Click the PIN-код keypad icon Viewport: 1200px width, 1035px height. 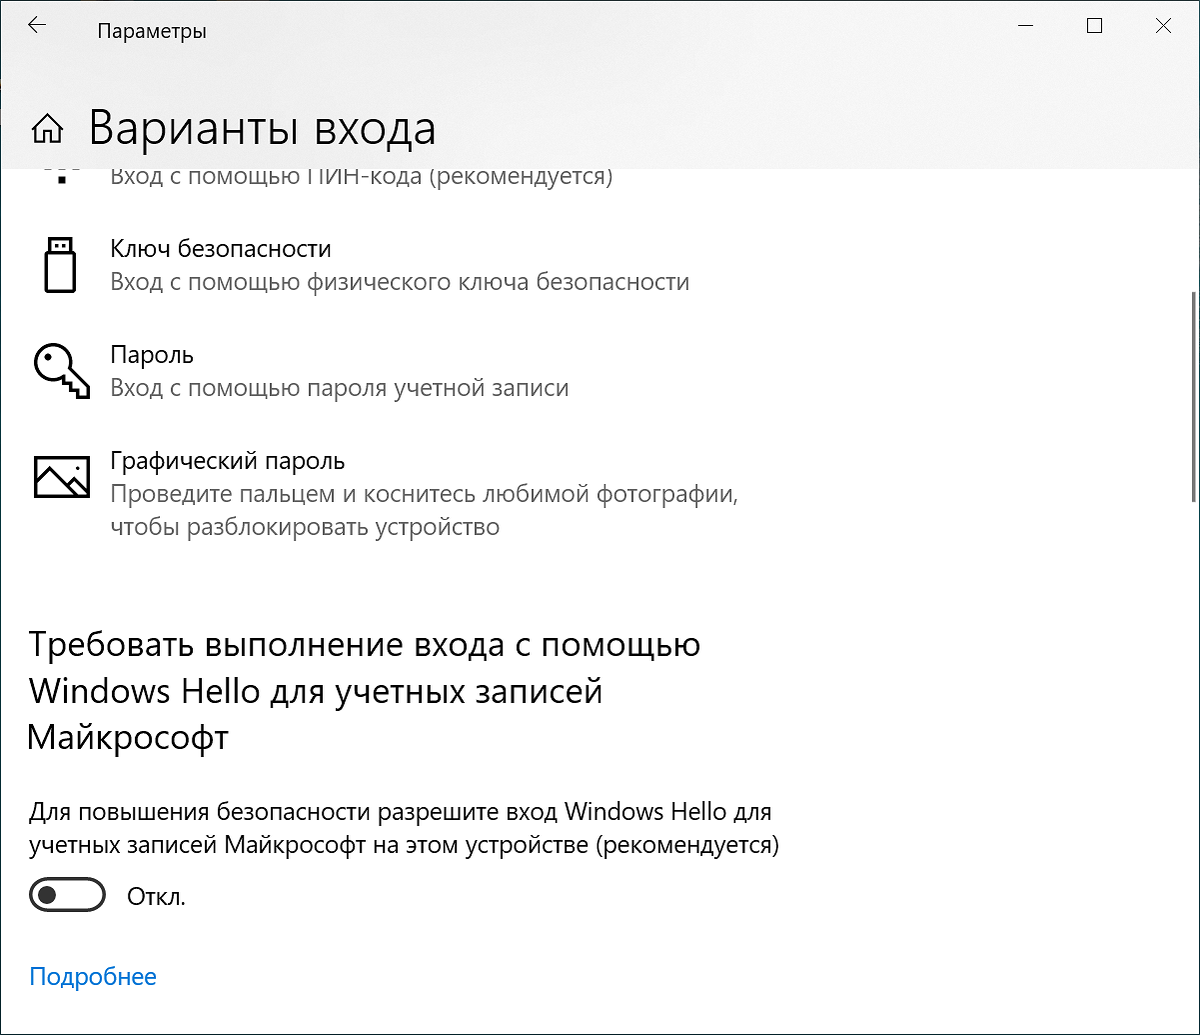tap(60, 175)
